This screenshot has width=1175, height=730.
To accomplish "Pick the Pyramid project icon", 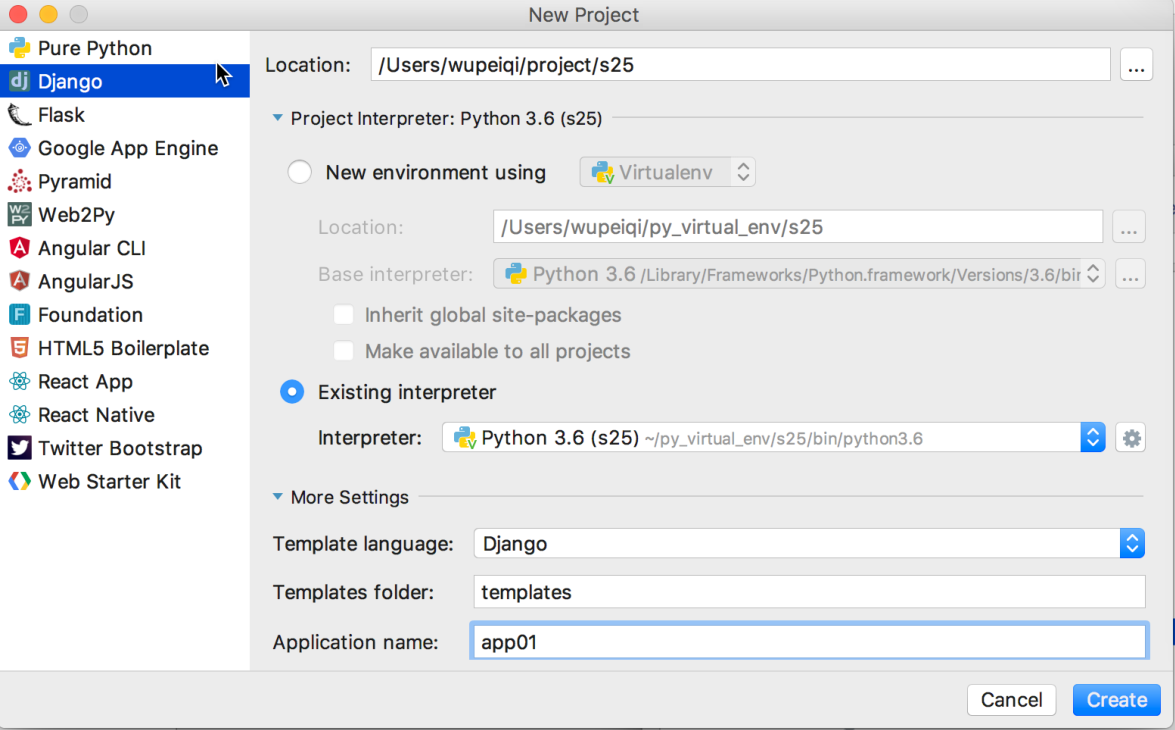I will (19, 182).
